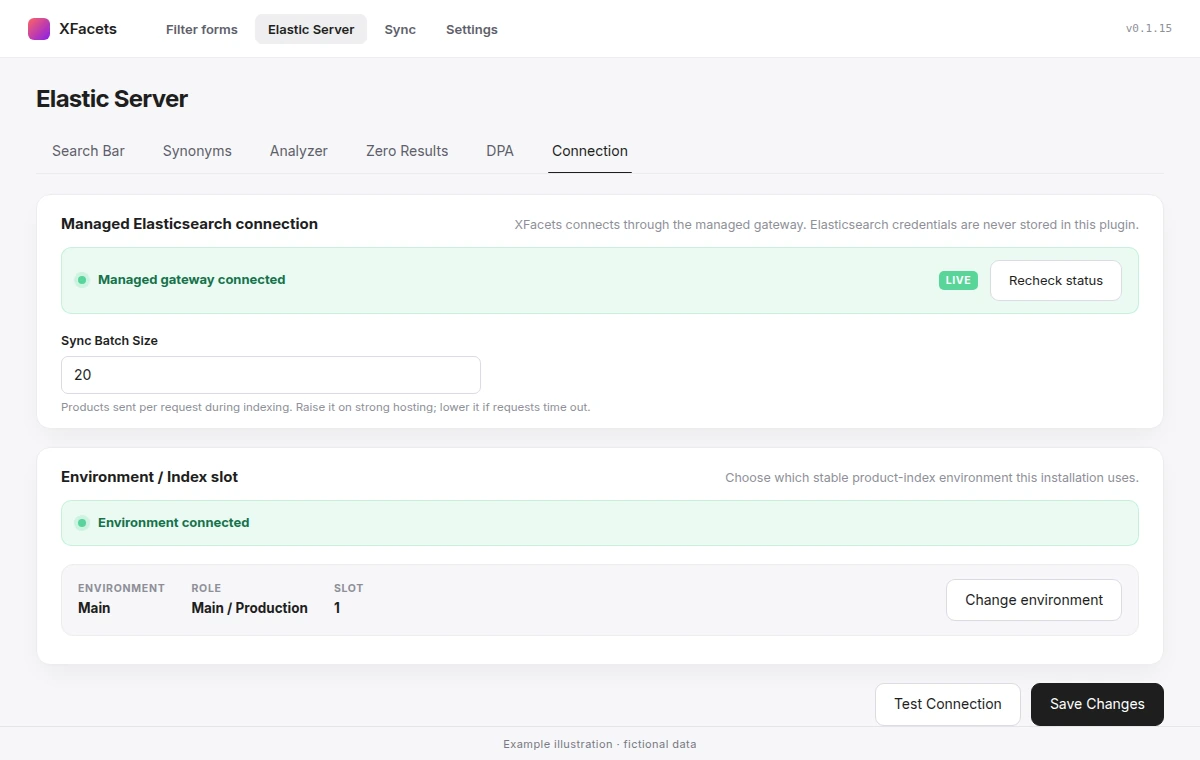The image size is (1200, 760).
Task: Open the DPA tab
Action: pyautogui.click(x=500, y=151)
